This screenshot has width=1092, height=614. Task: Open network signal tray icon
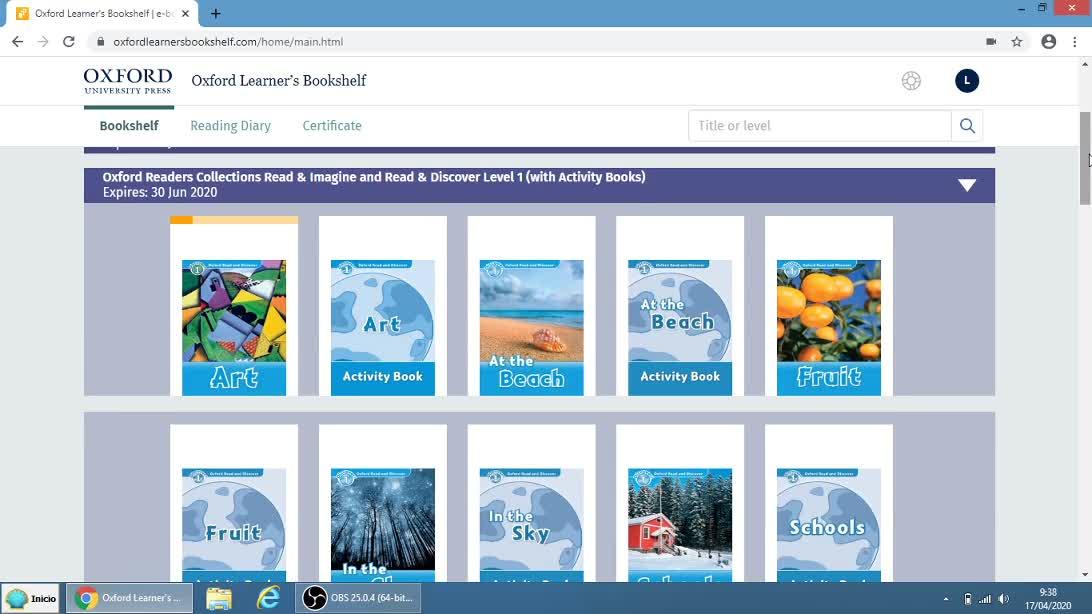[x=985, y=599]
